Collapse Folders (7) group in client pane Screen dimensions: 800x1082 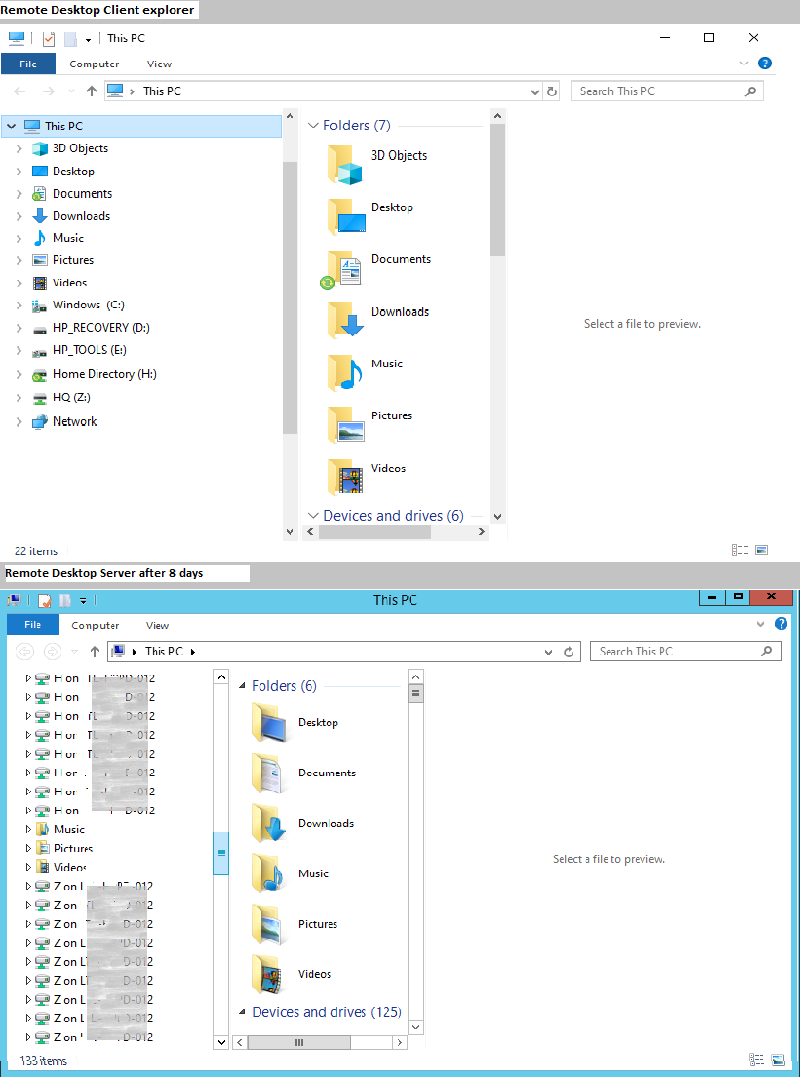[x=313, y=126]
